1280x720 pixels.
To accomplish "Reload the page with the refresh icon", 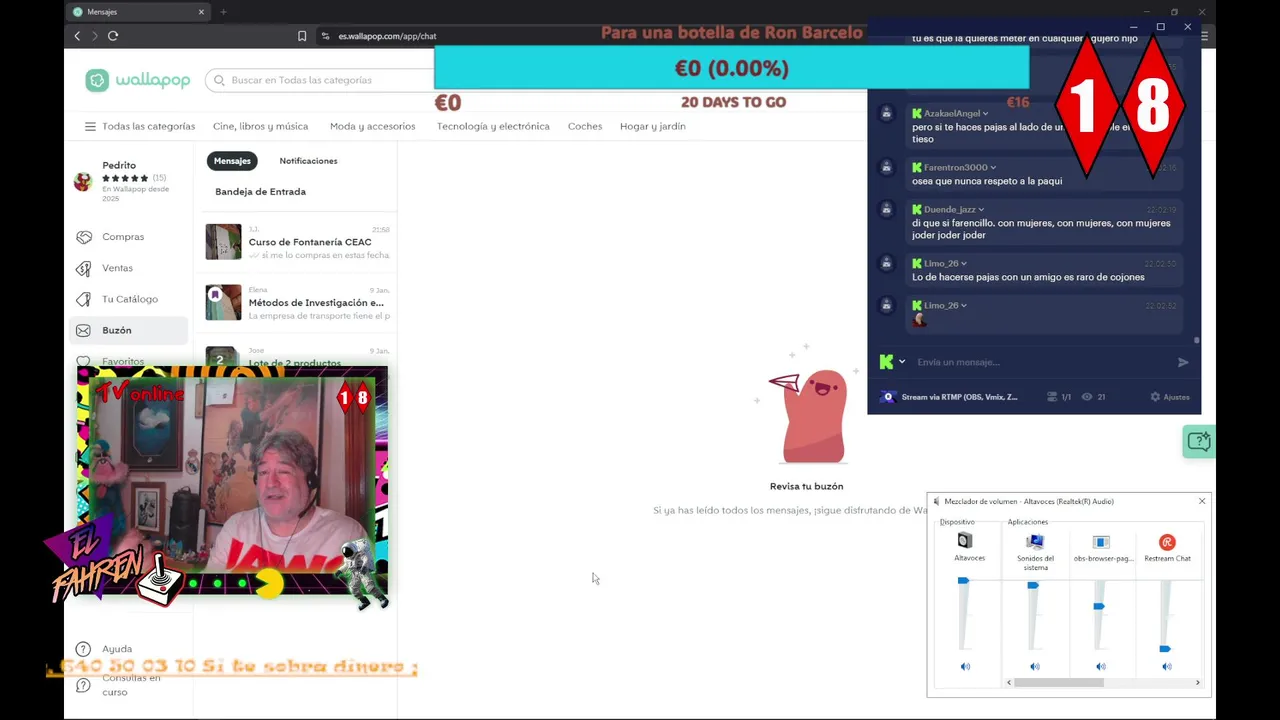I will tap(113, 36).
